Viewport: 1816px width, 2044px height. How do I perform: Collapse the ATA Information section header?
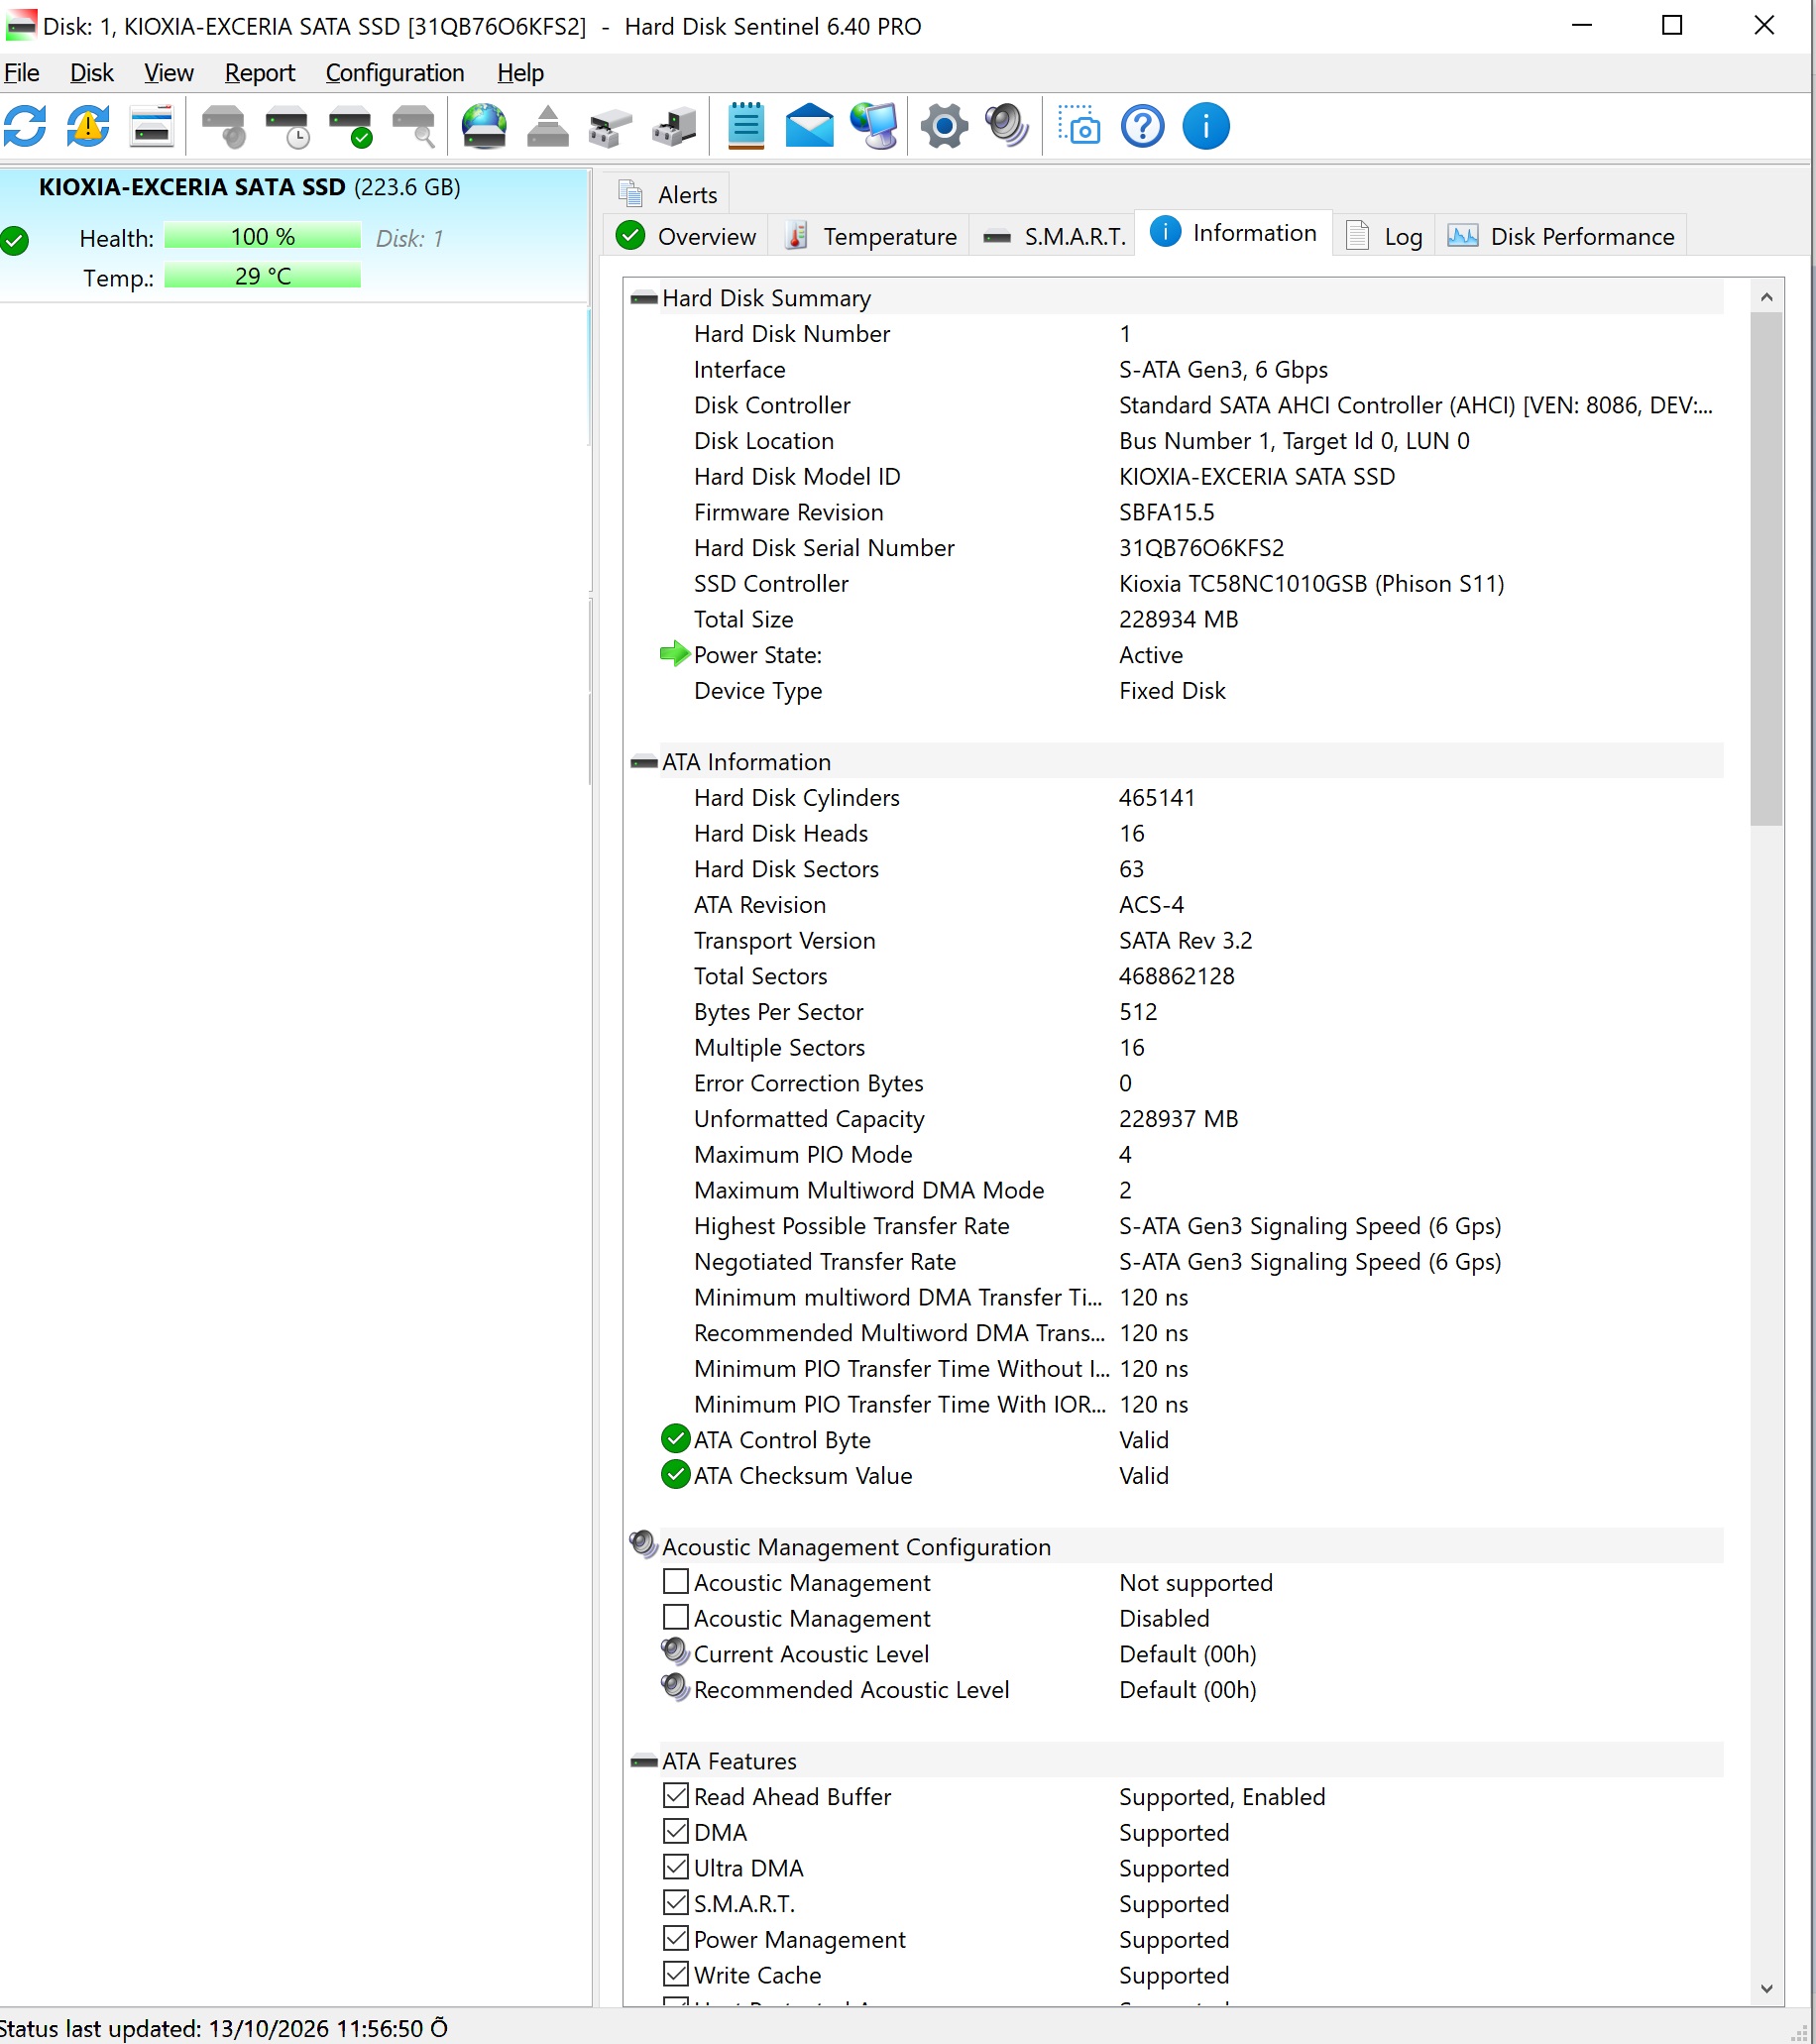pyautogui.click(x=1175, y=762)
